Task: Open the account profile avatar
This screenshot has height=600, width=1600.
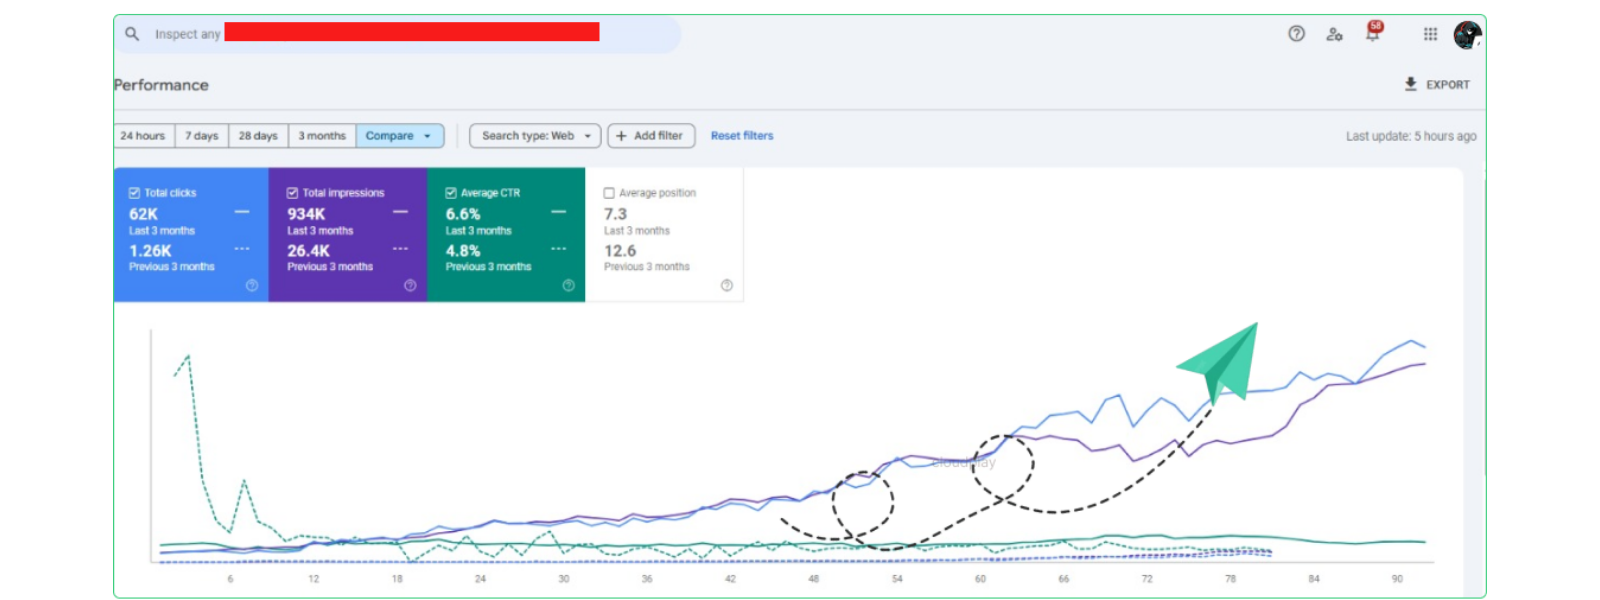Action: (x=1467, y=35)
